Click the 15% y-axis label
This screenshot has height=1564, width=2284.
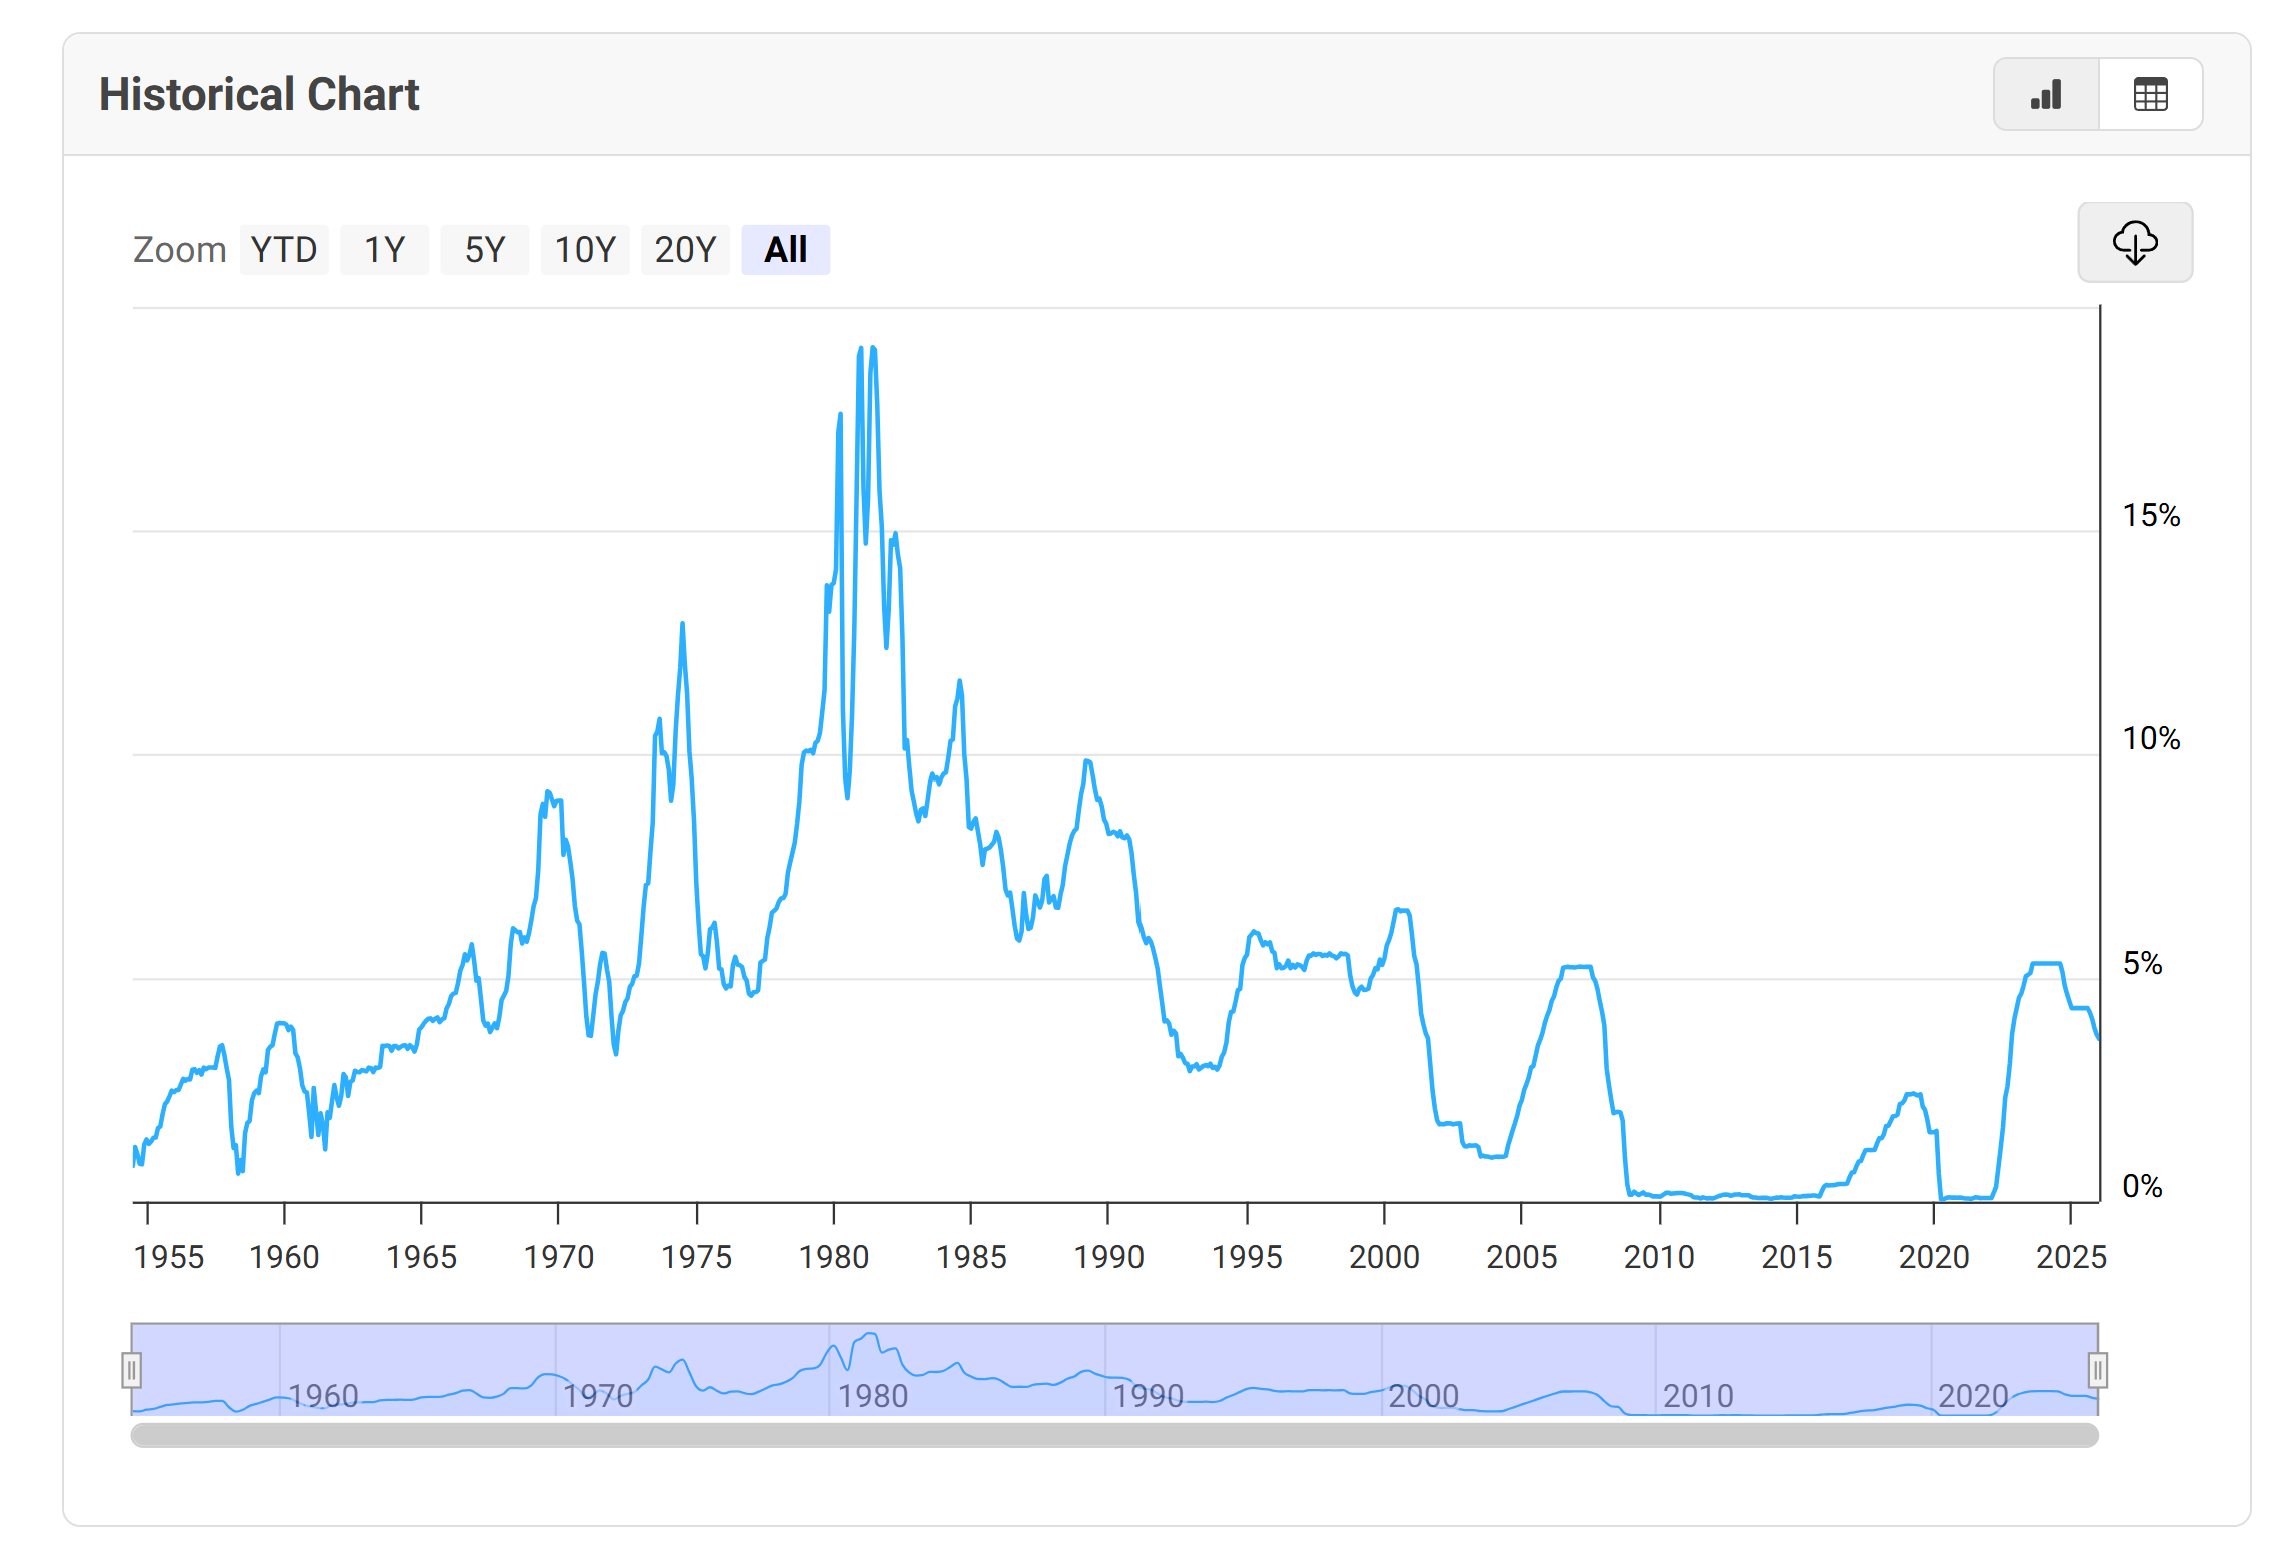pyautogui.click(x=2150, y=516)
